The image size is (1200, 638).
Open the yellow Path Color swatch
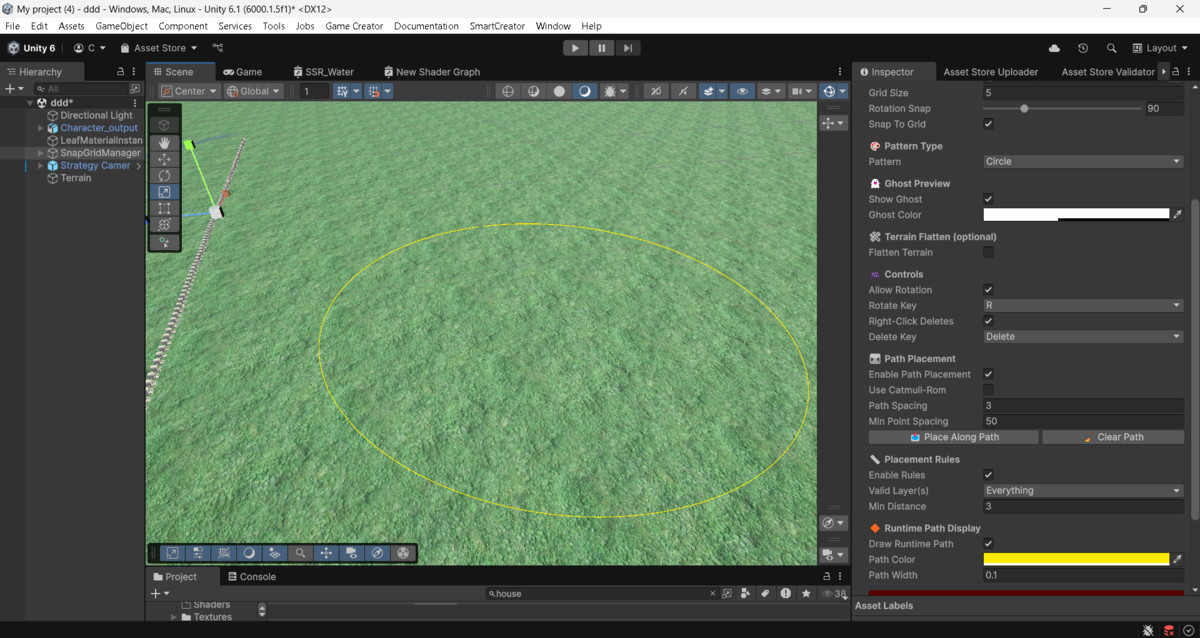pyautogui.click(x=1076, y=560)
